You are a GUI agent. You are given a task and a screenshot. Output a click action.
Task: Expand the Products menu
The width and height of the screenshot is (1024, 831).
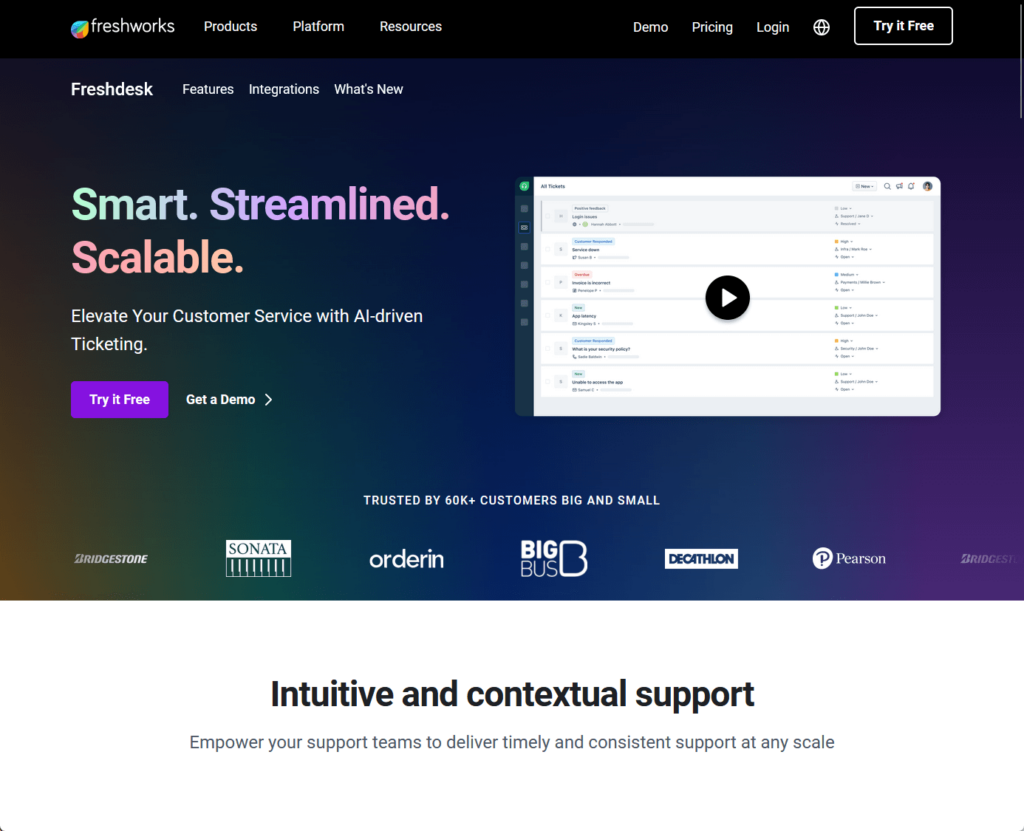tap(231, 27)
